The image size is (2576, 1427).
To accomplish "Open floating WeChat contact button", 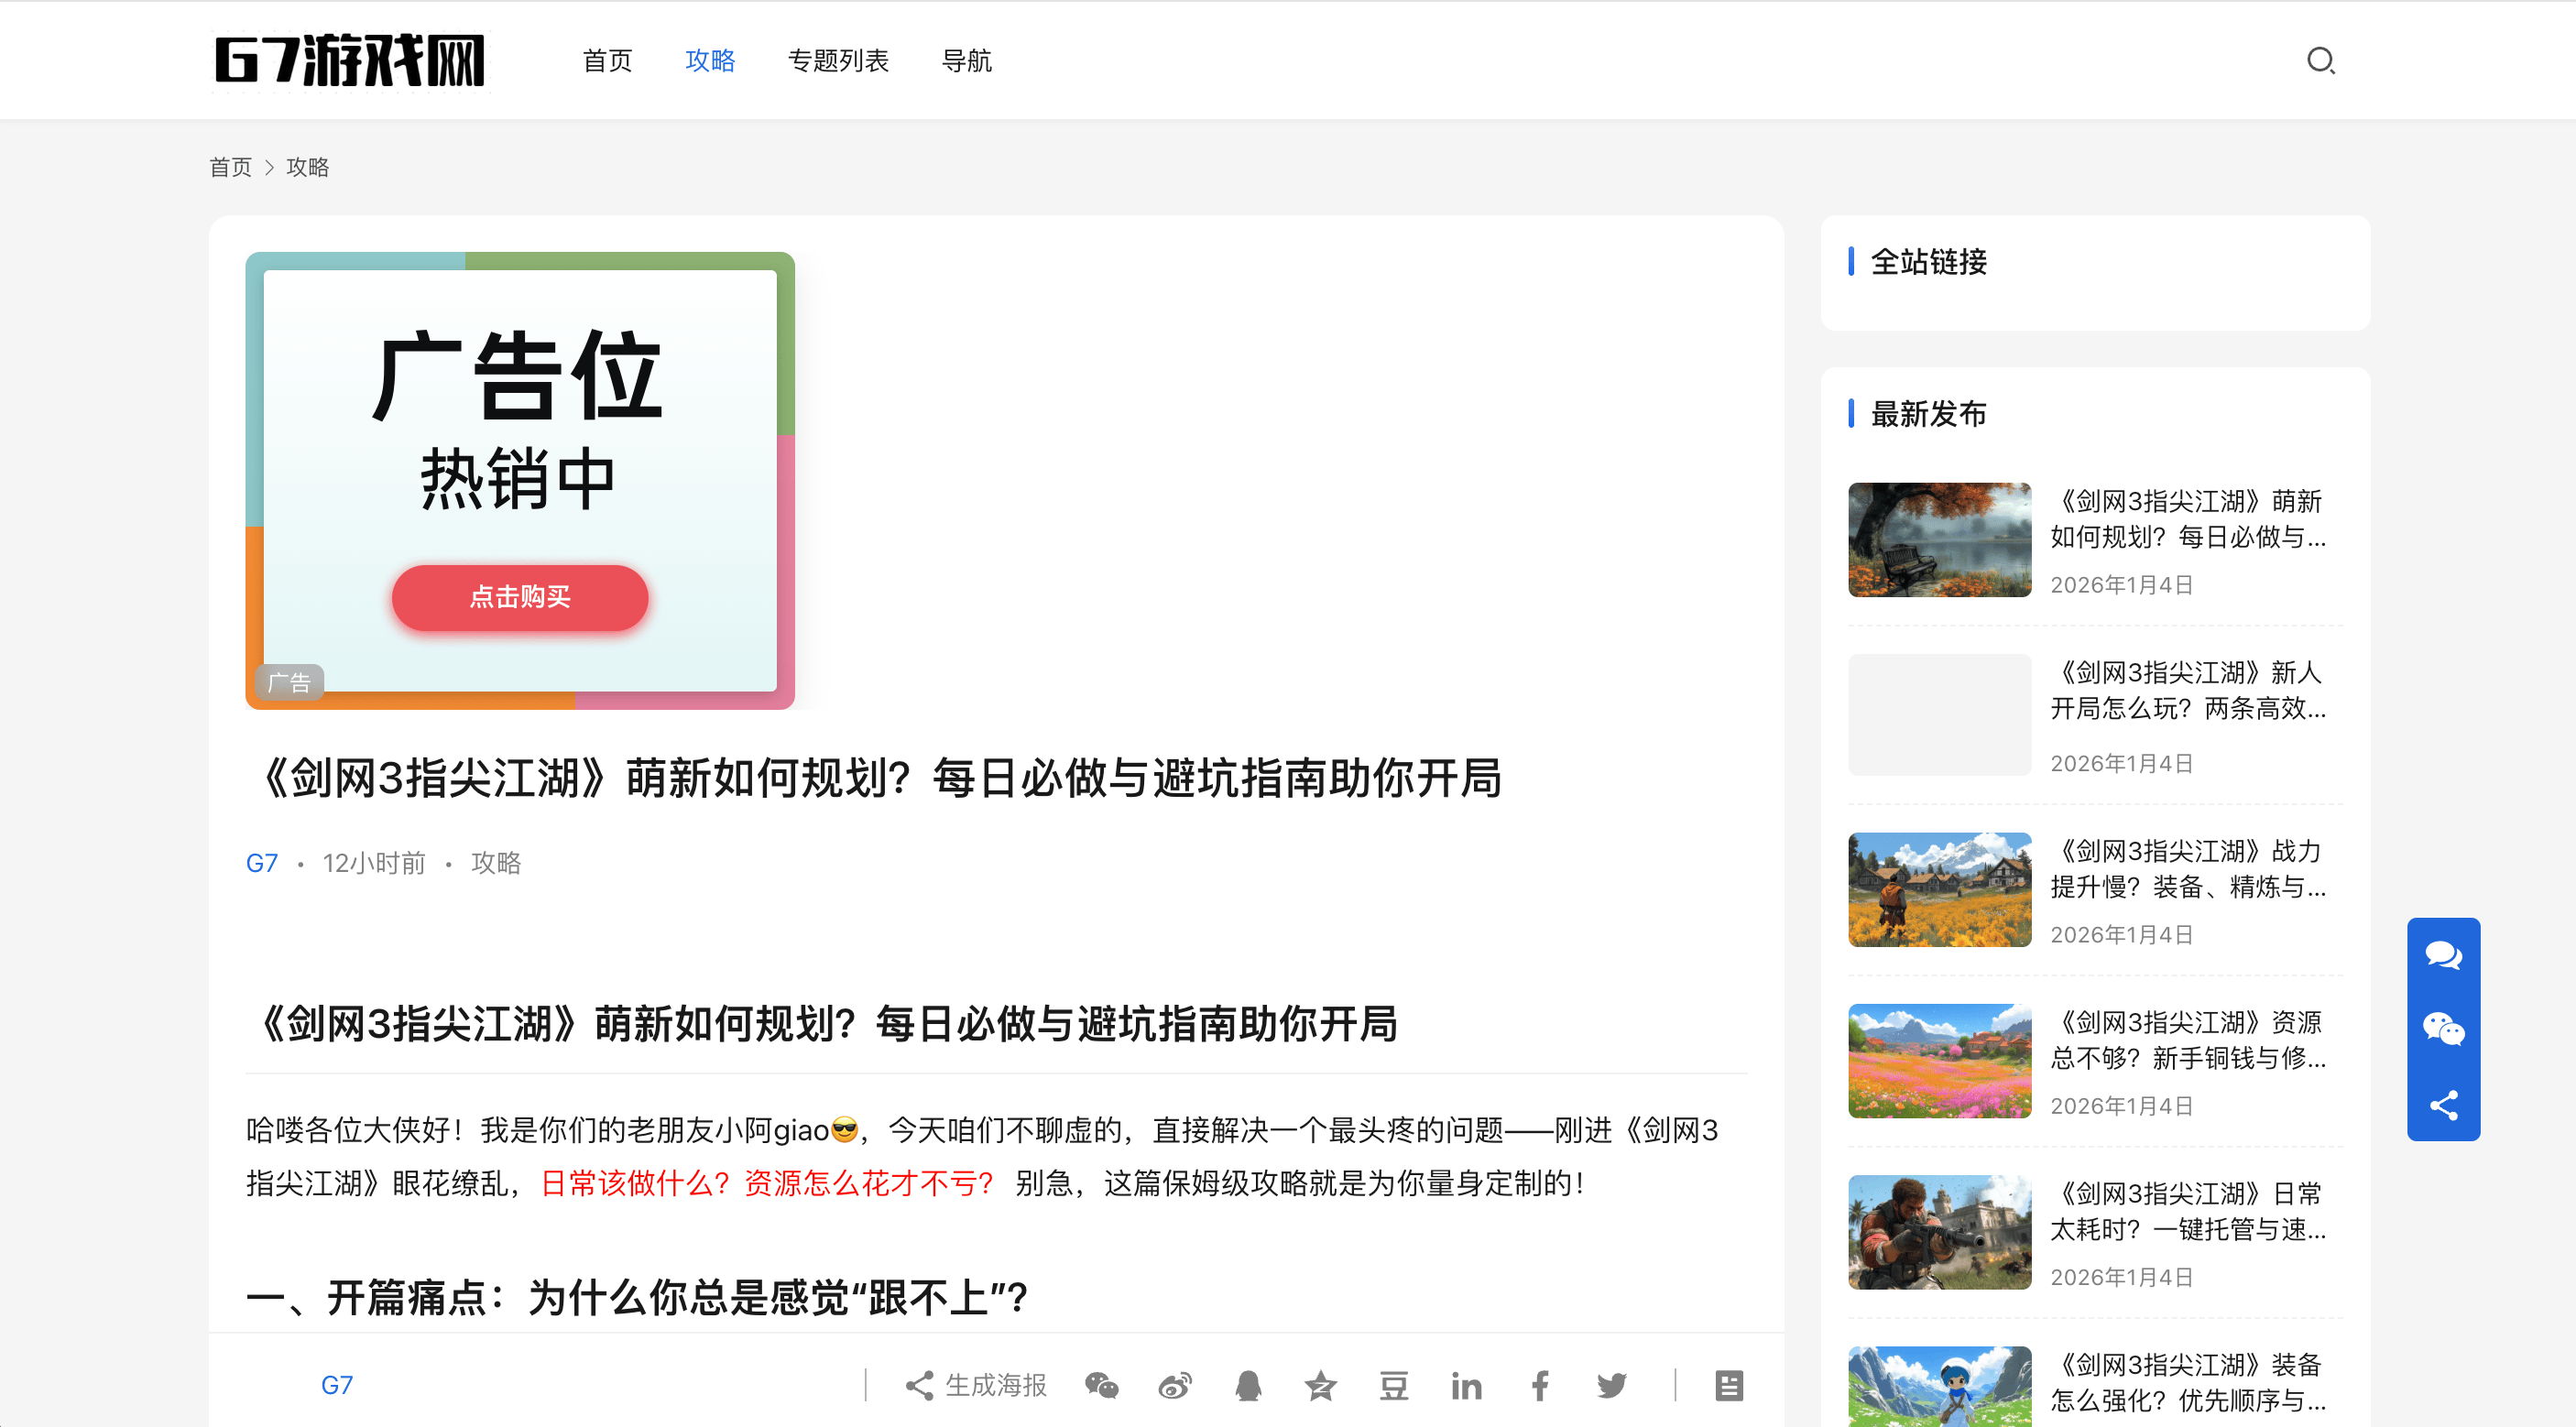I will [x=2443, y=1029].
